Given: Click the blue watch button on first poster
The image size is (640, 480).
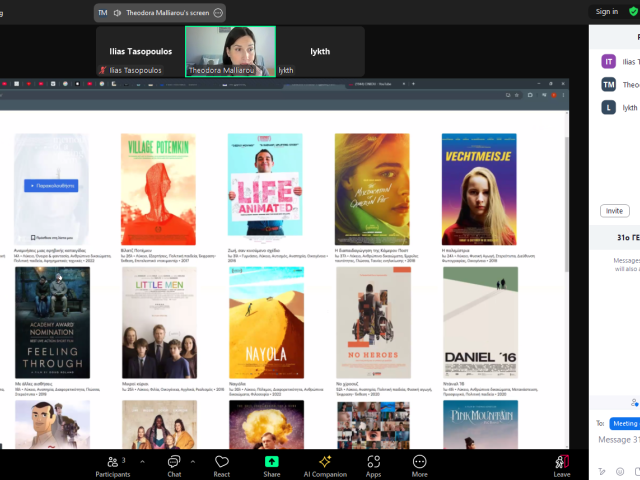Looking at the screenshot, I should (x=51, y=186).
